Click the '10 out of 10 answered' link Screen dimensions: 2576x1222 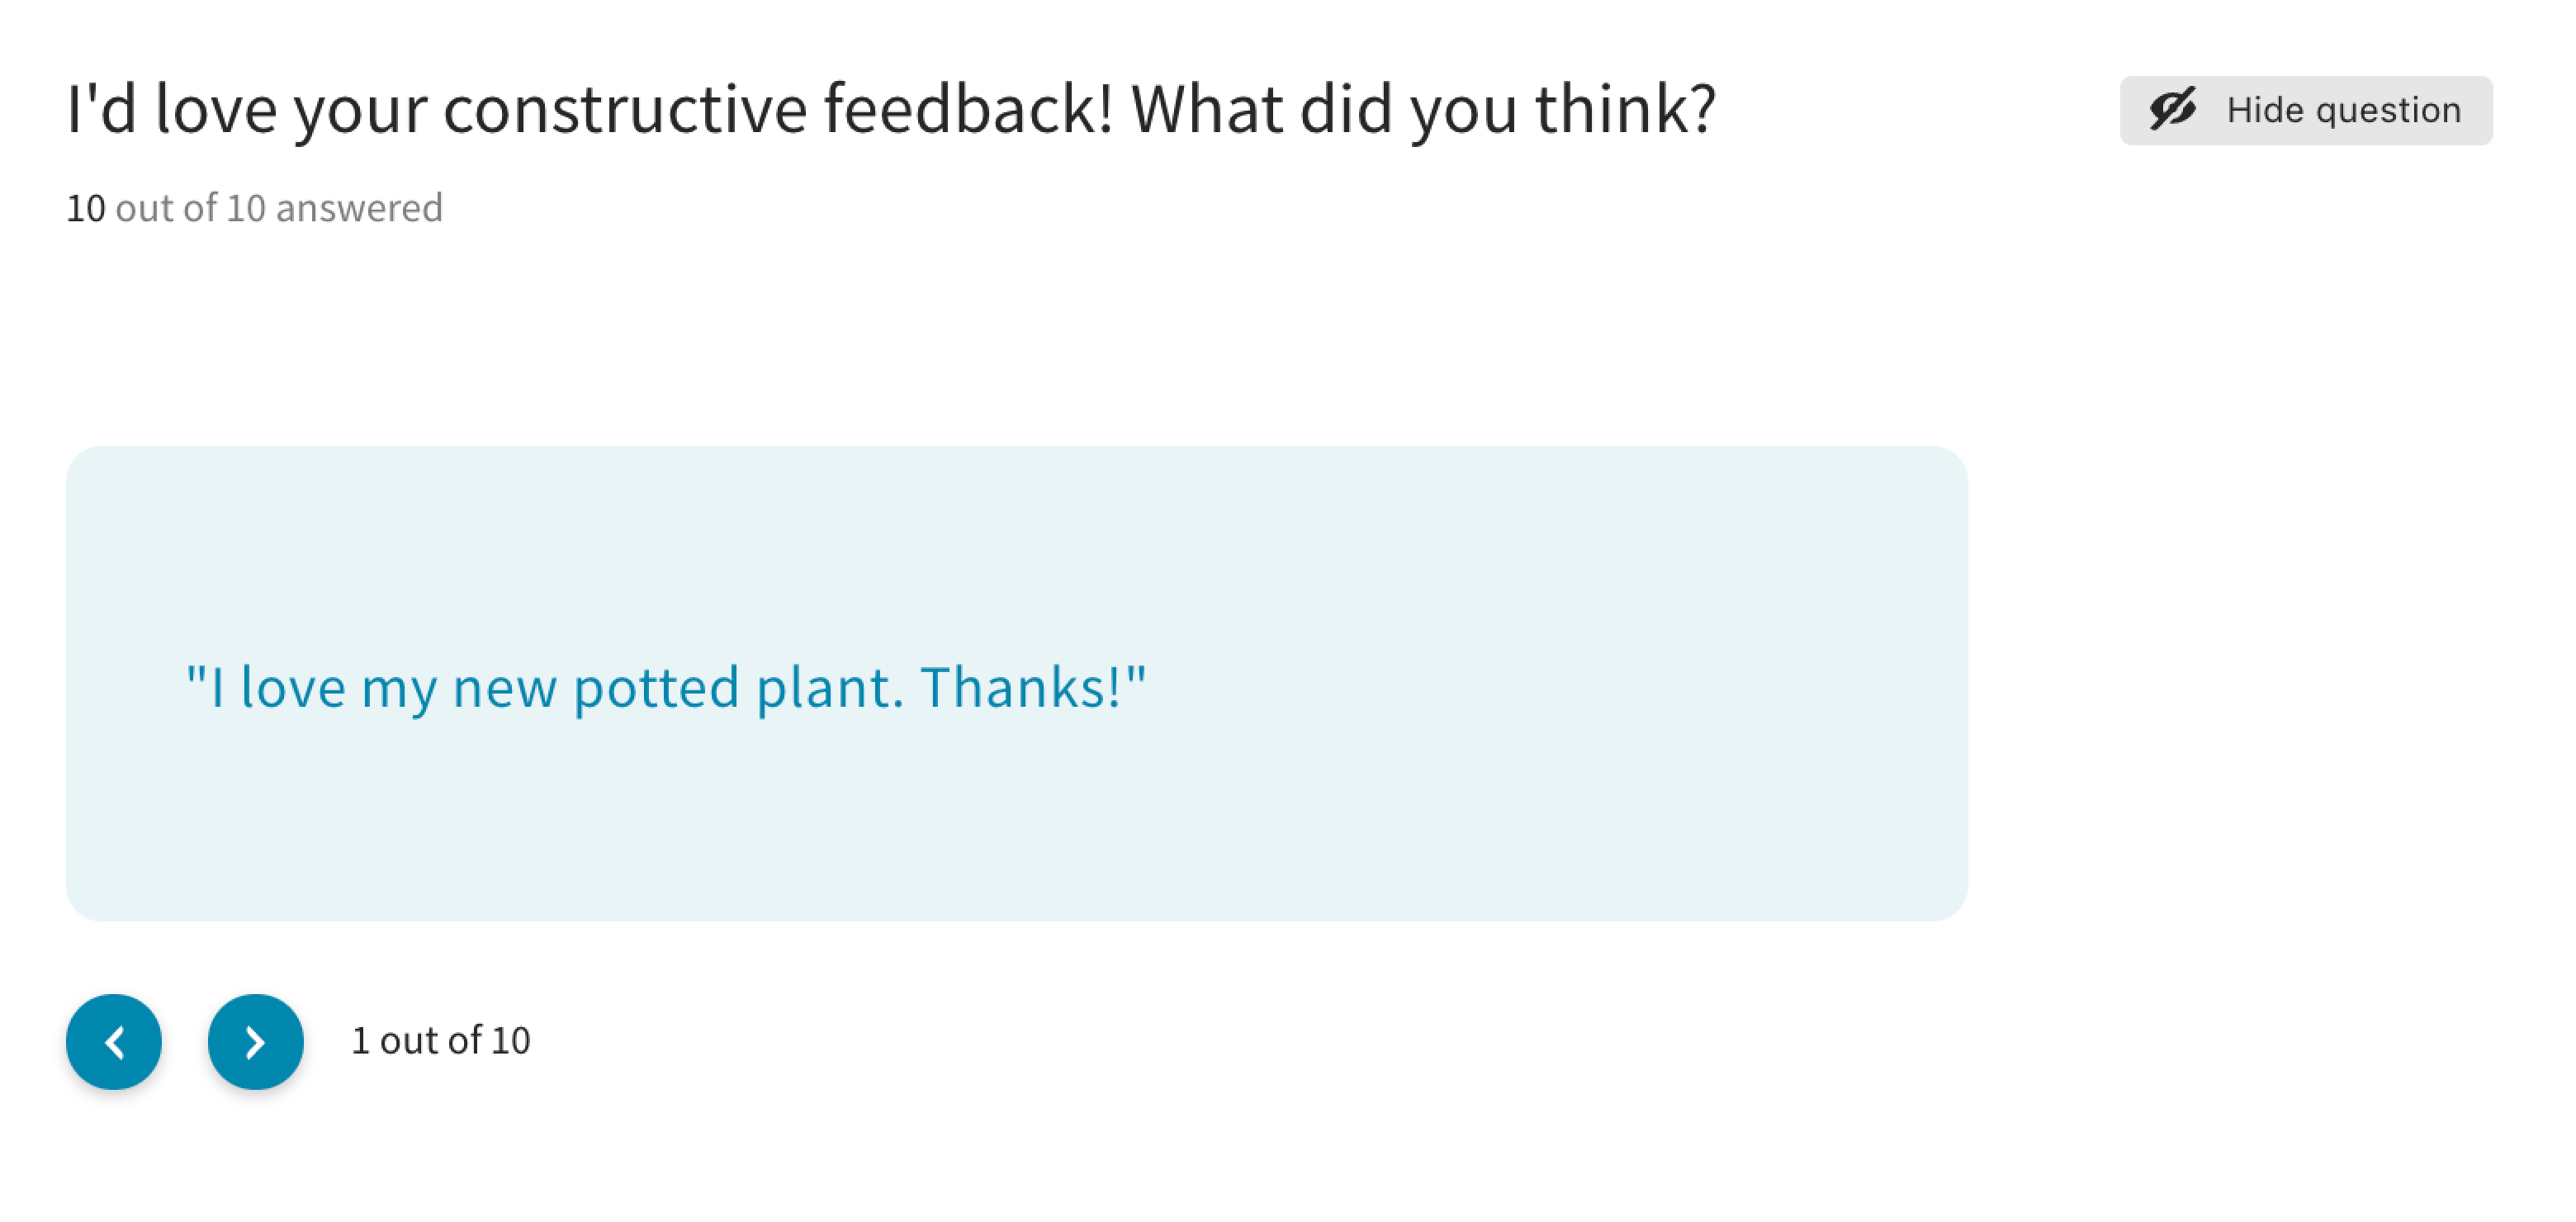pyautogui.click(x=254, y=208)
